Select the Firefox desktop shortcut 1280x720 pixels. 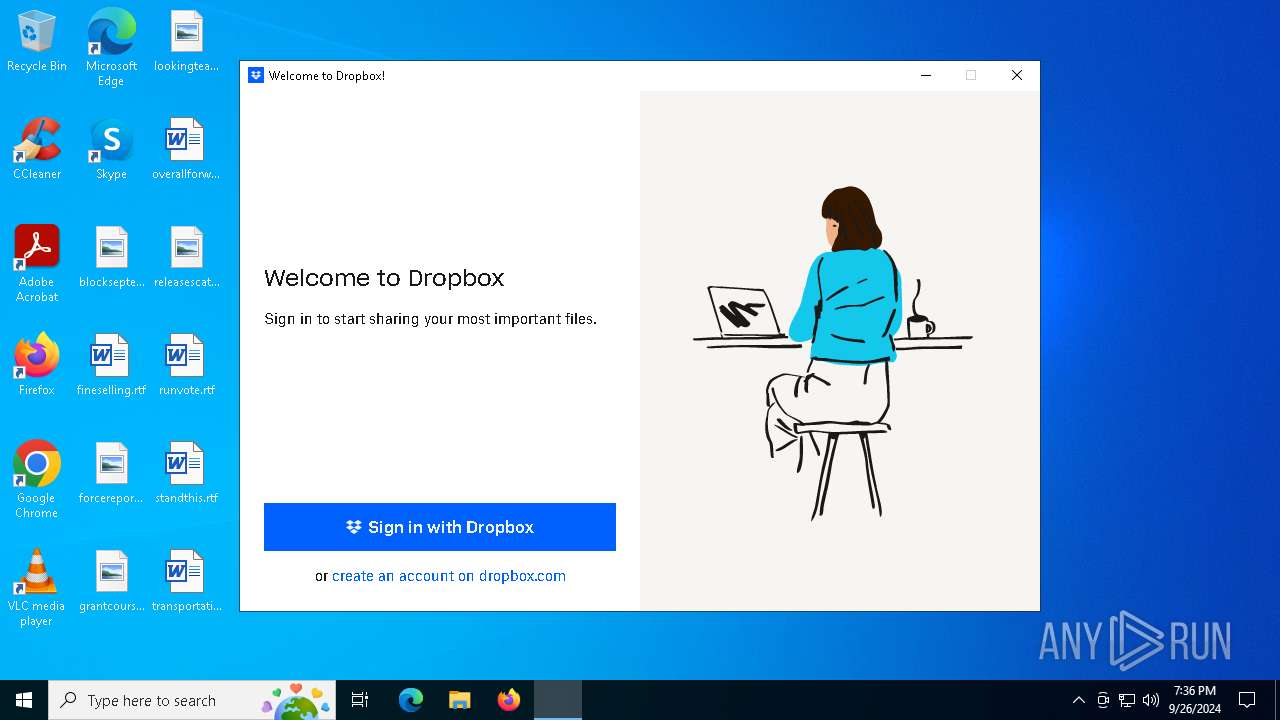pos(37,366)
